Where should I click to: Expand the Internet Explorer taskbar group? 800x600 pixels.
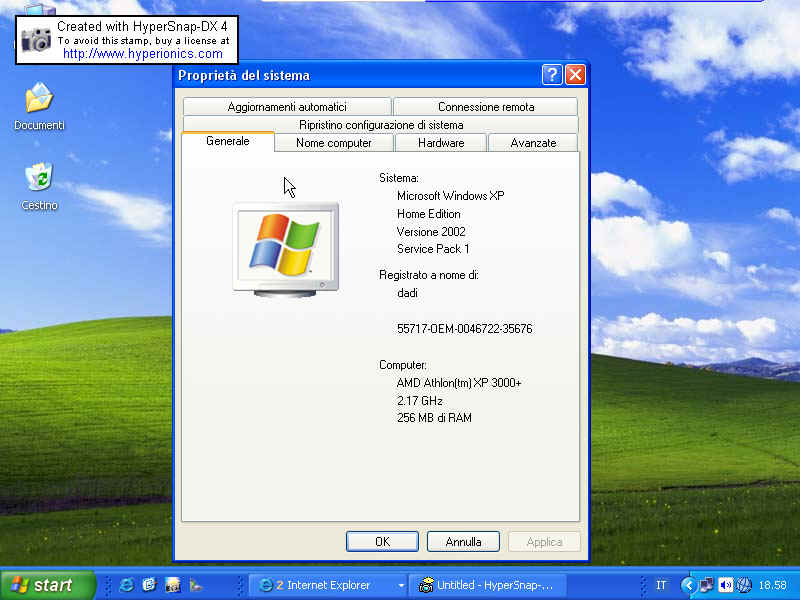329,585
